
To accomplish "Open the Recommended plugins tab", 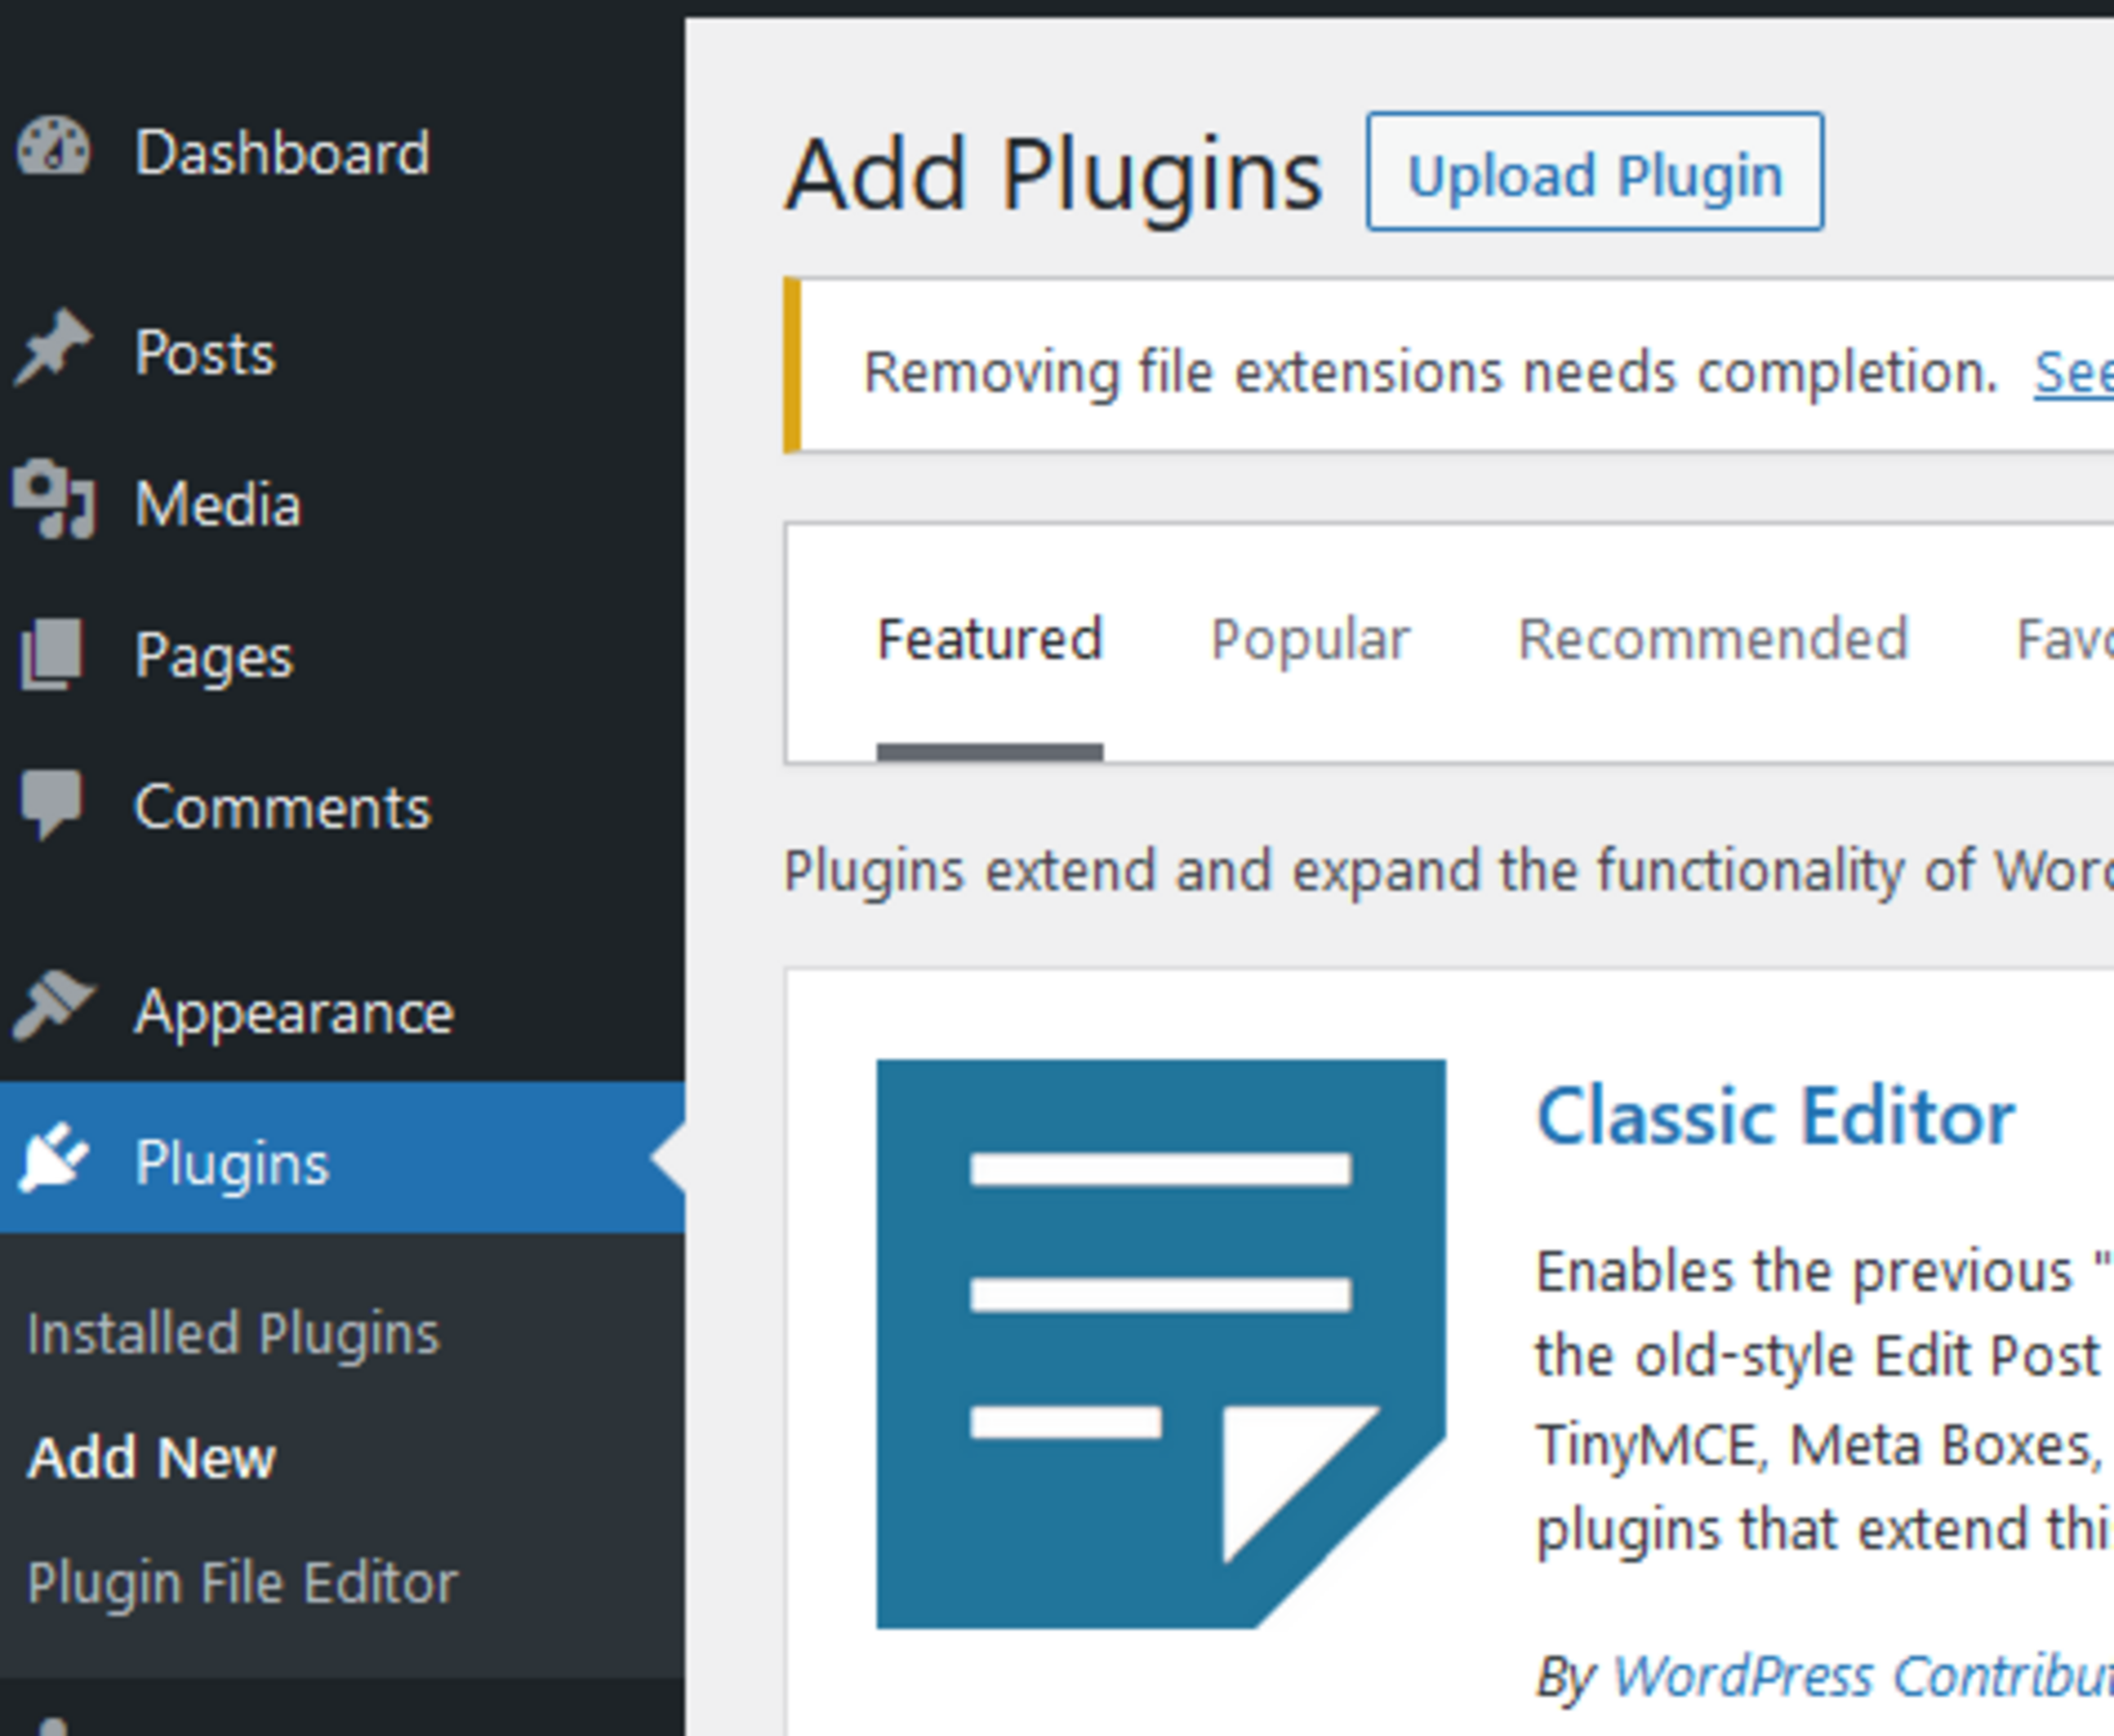I will (1713, 640).
